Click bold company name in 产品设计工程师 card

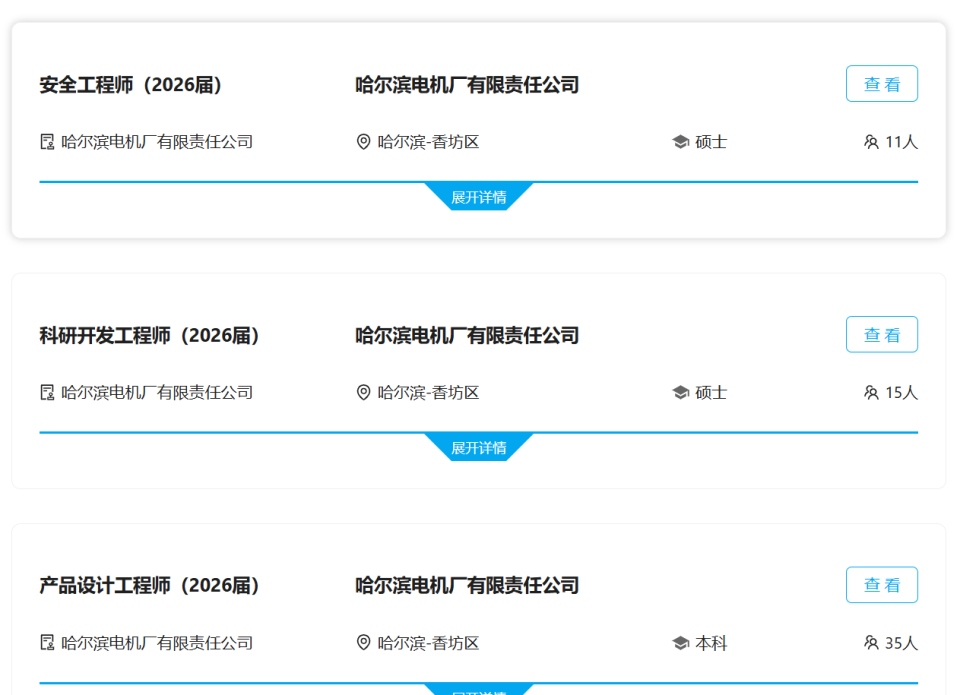pyautogui.click(x=467, y=585)
